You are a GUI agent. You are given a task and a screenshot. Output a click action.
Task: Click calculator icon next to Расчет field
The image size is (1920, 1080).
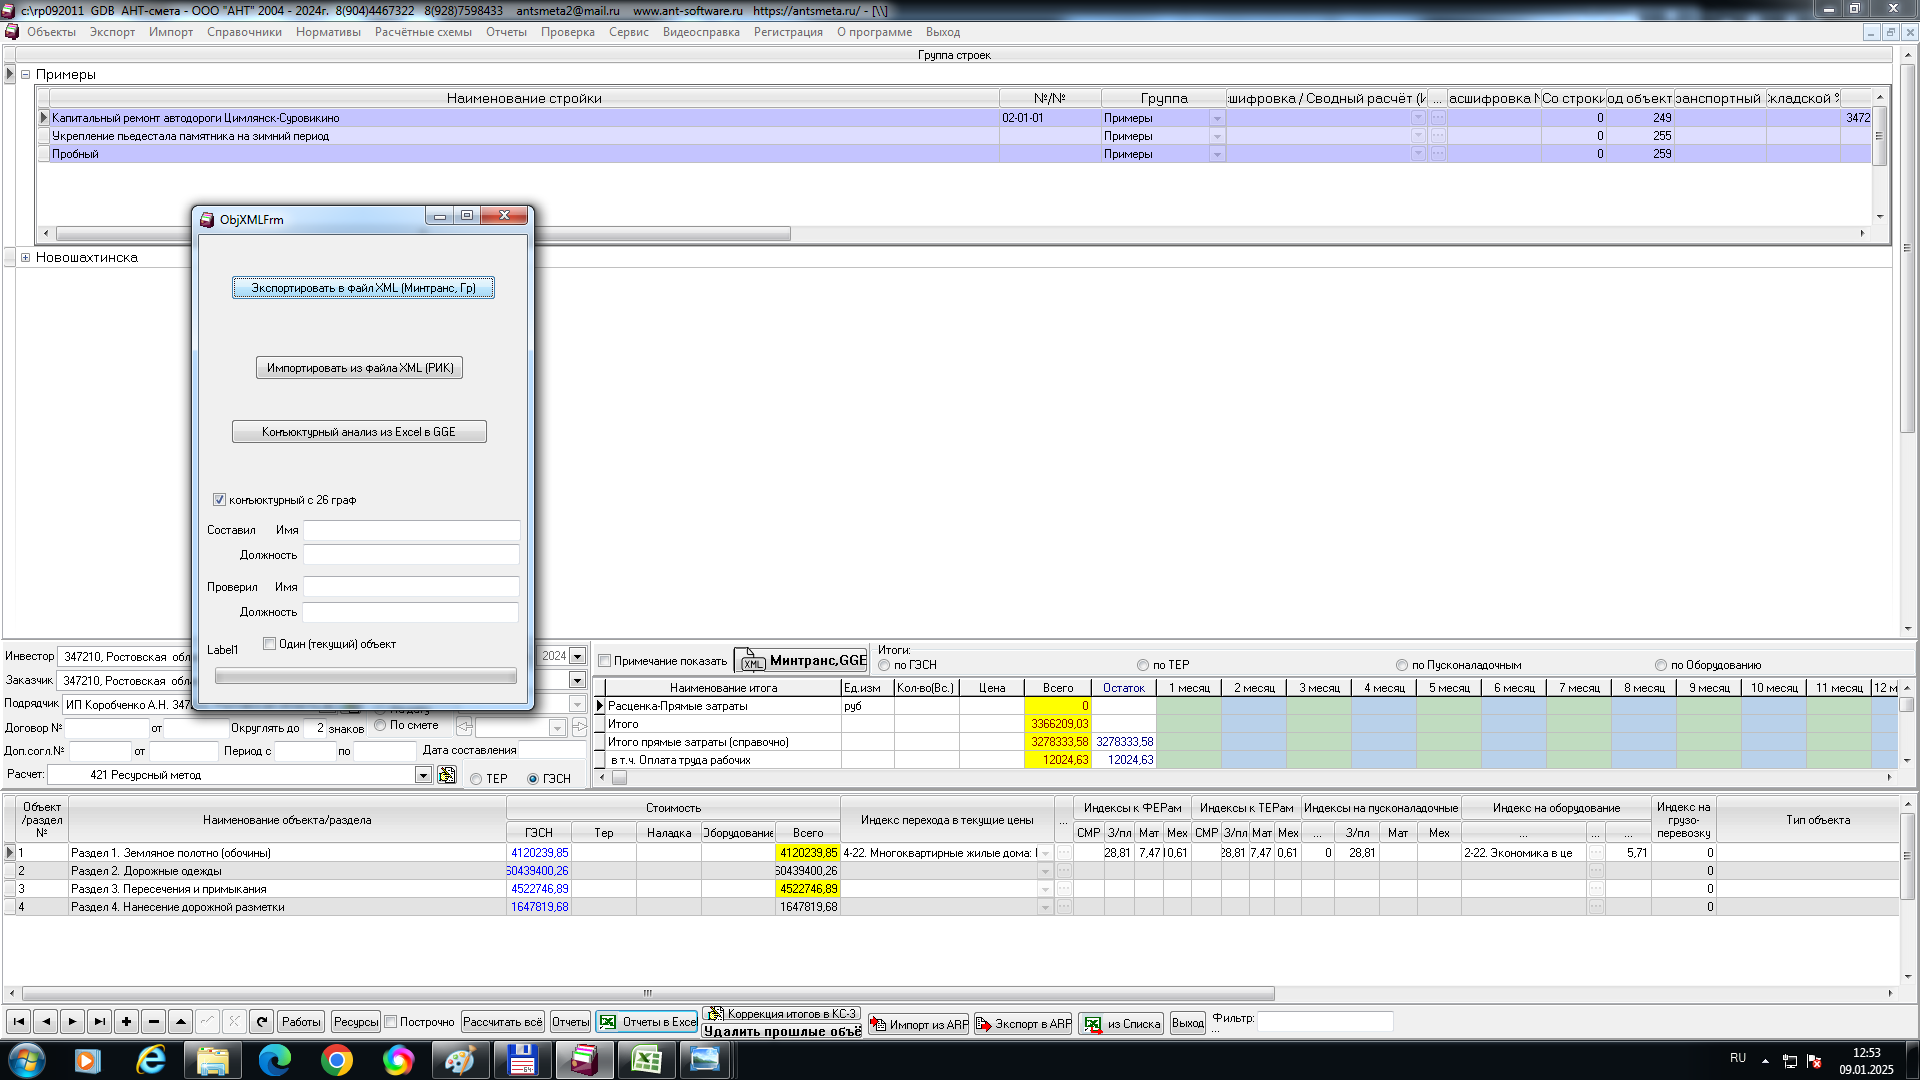point(447,775)
